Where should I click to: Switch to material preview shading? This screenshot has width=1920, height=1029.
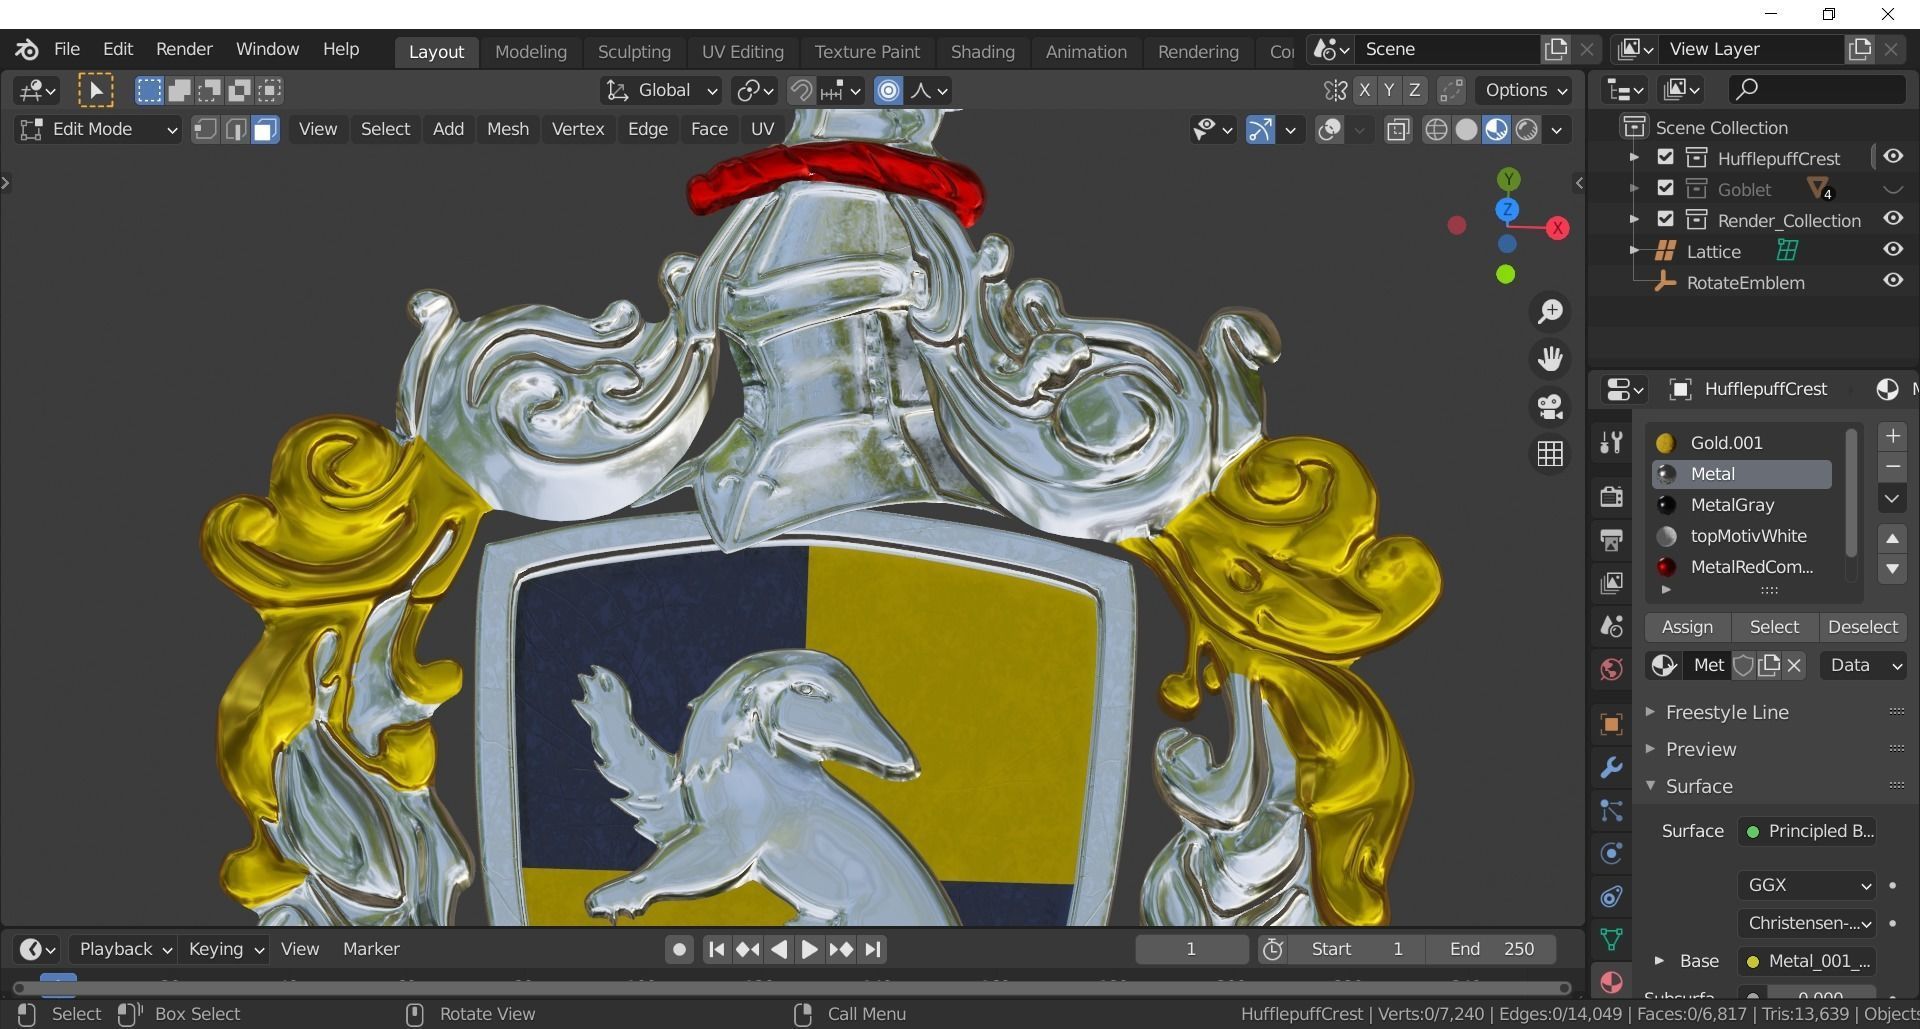[x=1496, y=130]
